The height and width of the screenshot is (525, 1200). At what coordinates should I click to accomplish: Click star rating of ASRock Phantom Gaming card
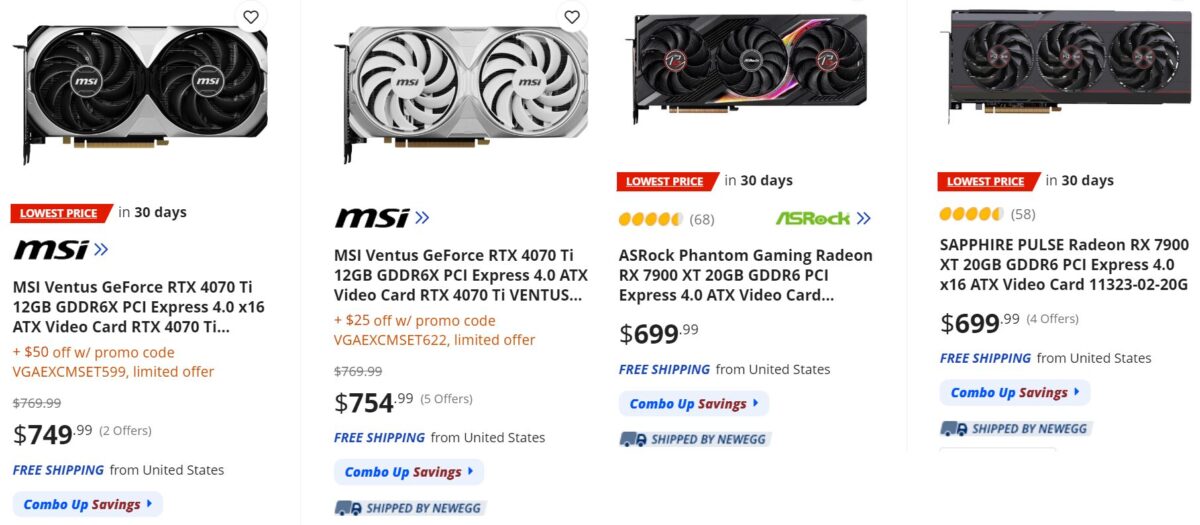click(x=650, y=219)
